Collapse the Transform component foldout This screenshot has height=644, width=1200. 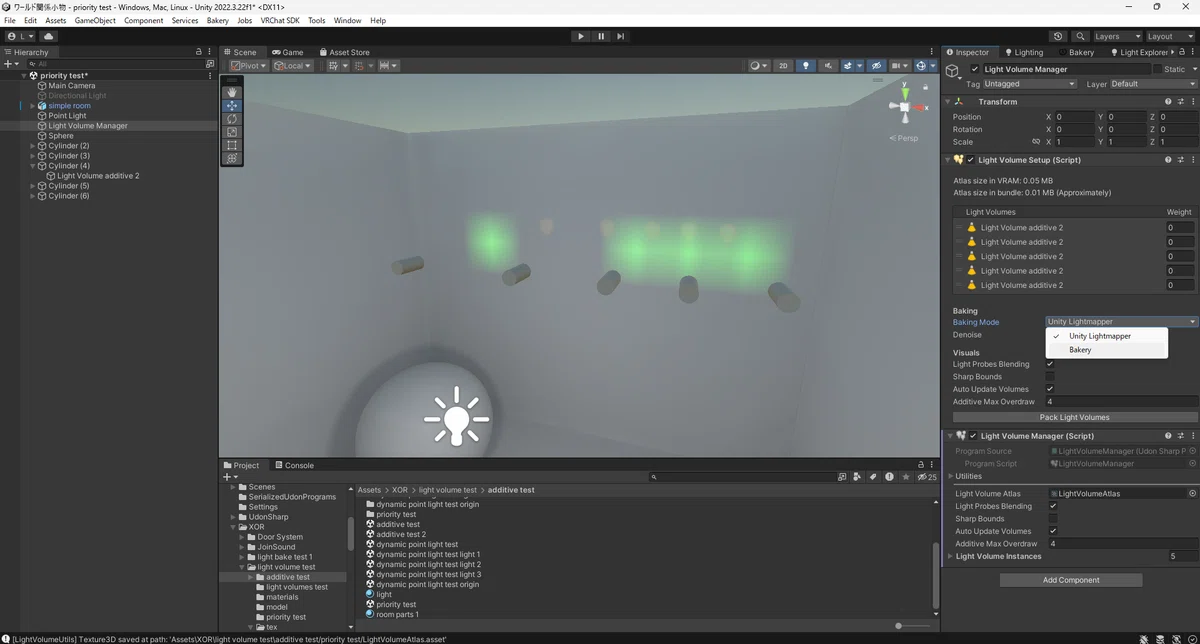948,102
